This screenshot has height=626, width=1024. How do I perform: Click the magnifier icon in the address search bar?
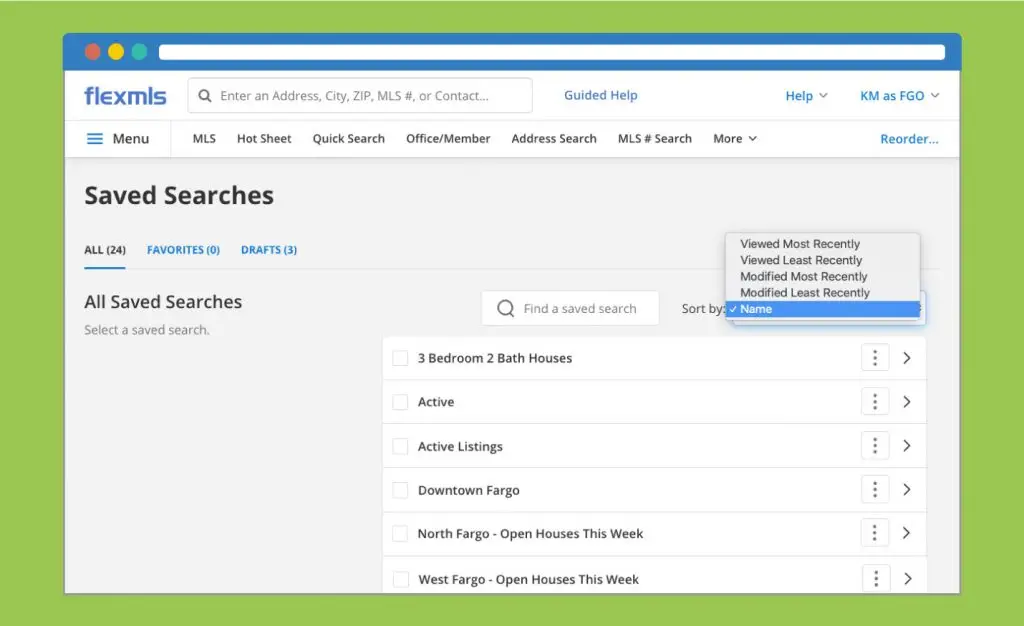click(205, 96)
